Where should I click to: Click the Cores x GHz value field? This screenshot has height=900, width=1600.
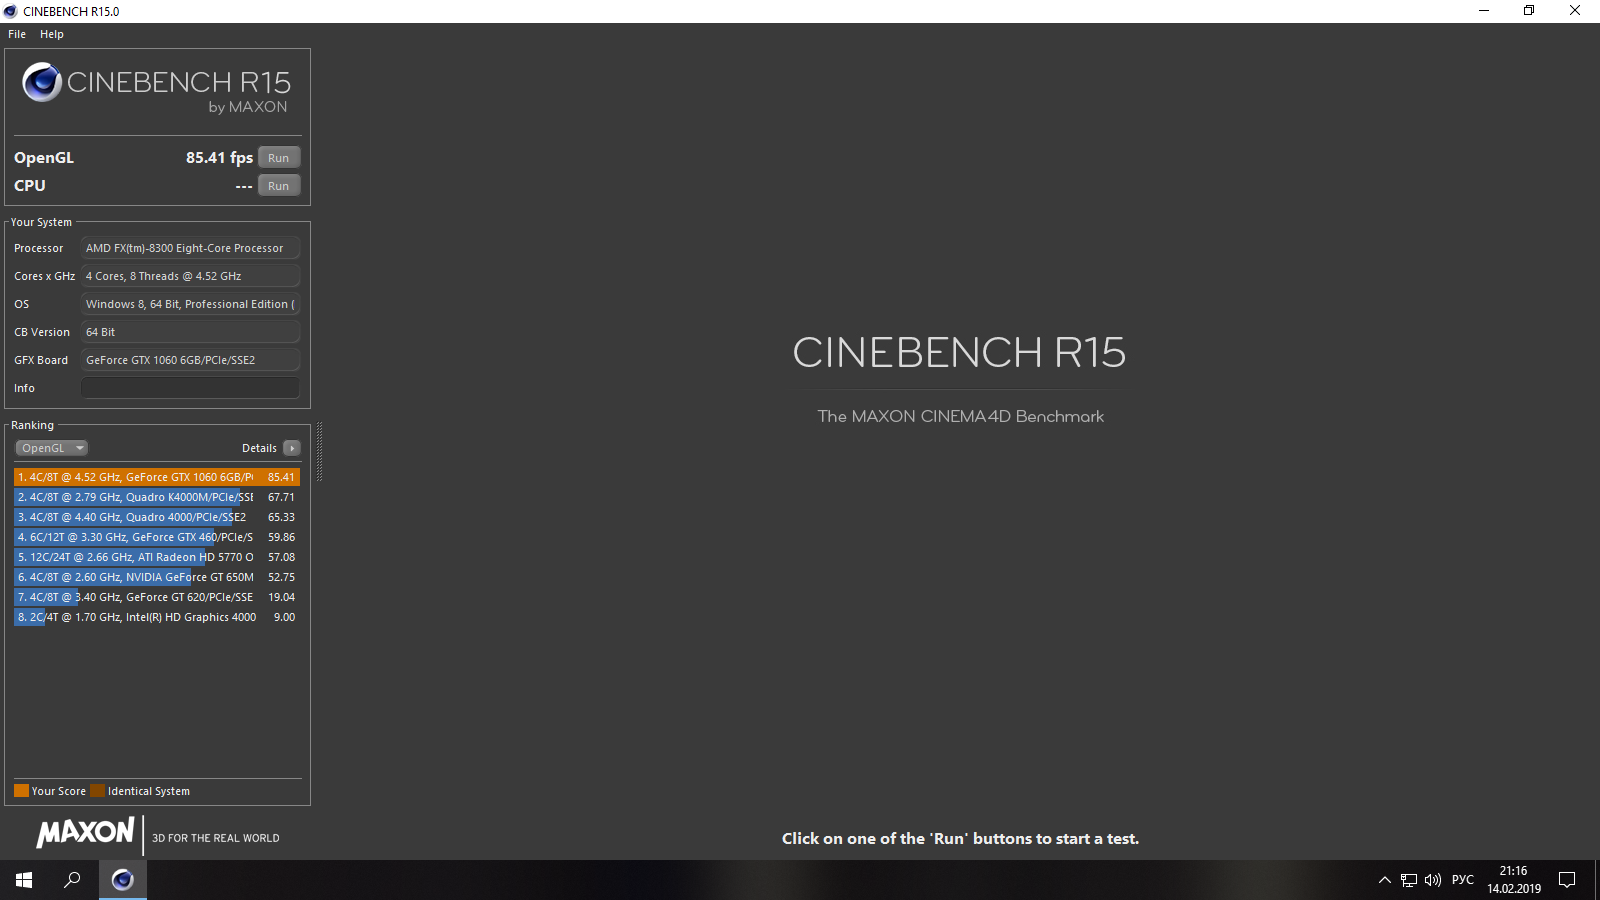(190, 276)
